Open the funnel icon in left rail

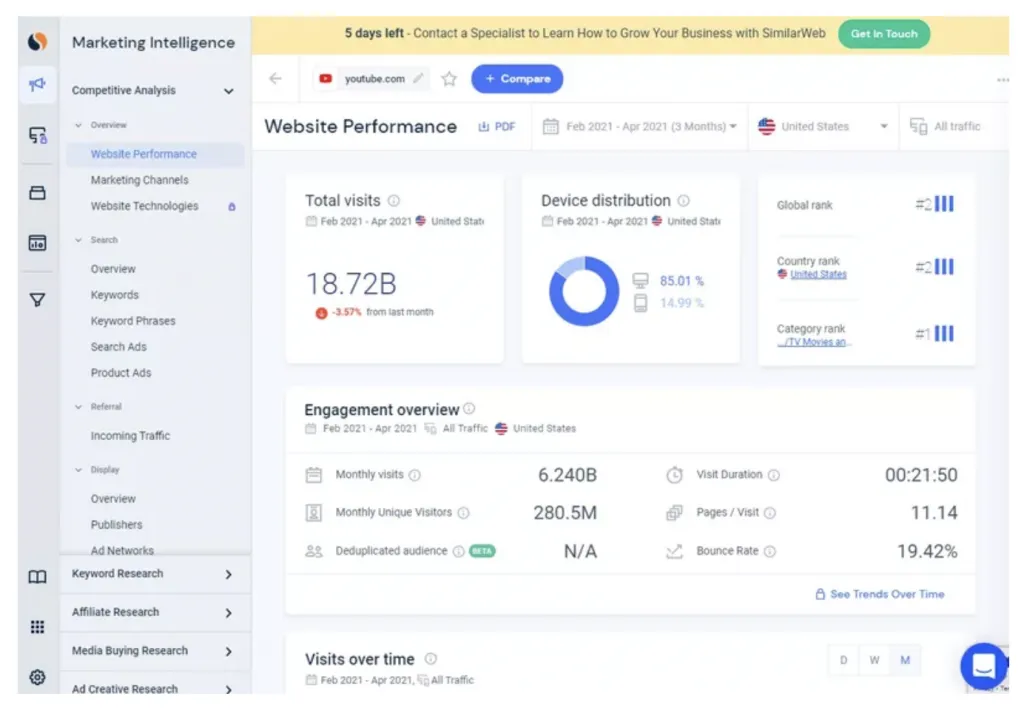pyautogui.click(x=37, y=299)
